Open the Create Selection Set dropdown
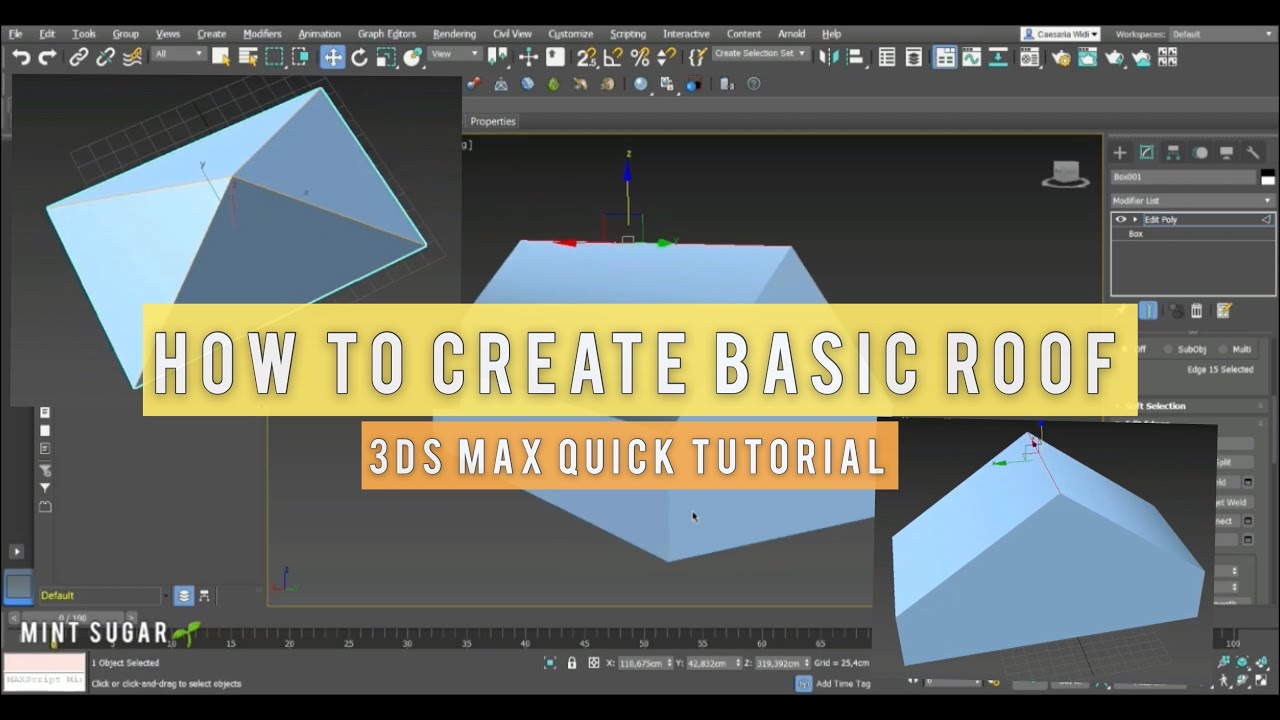Screen dimensions: 1280x720 point(761,53)
